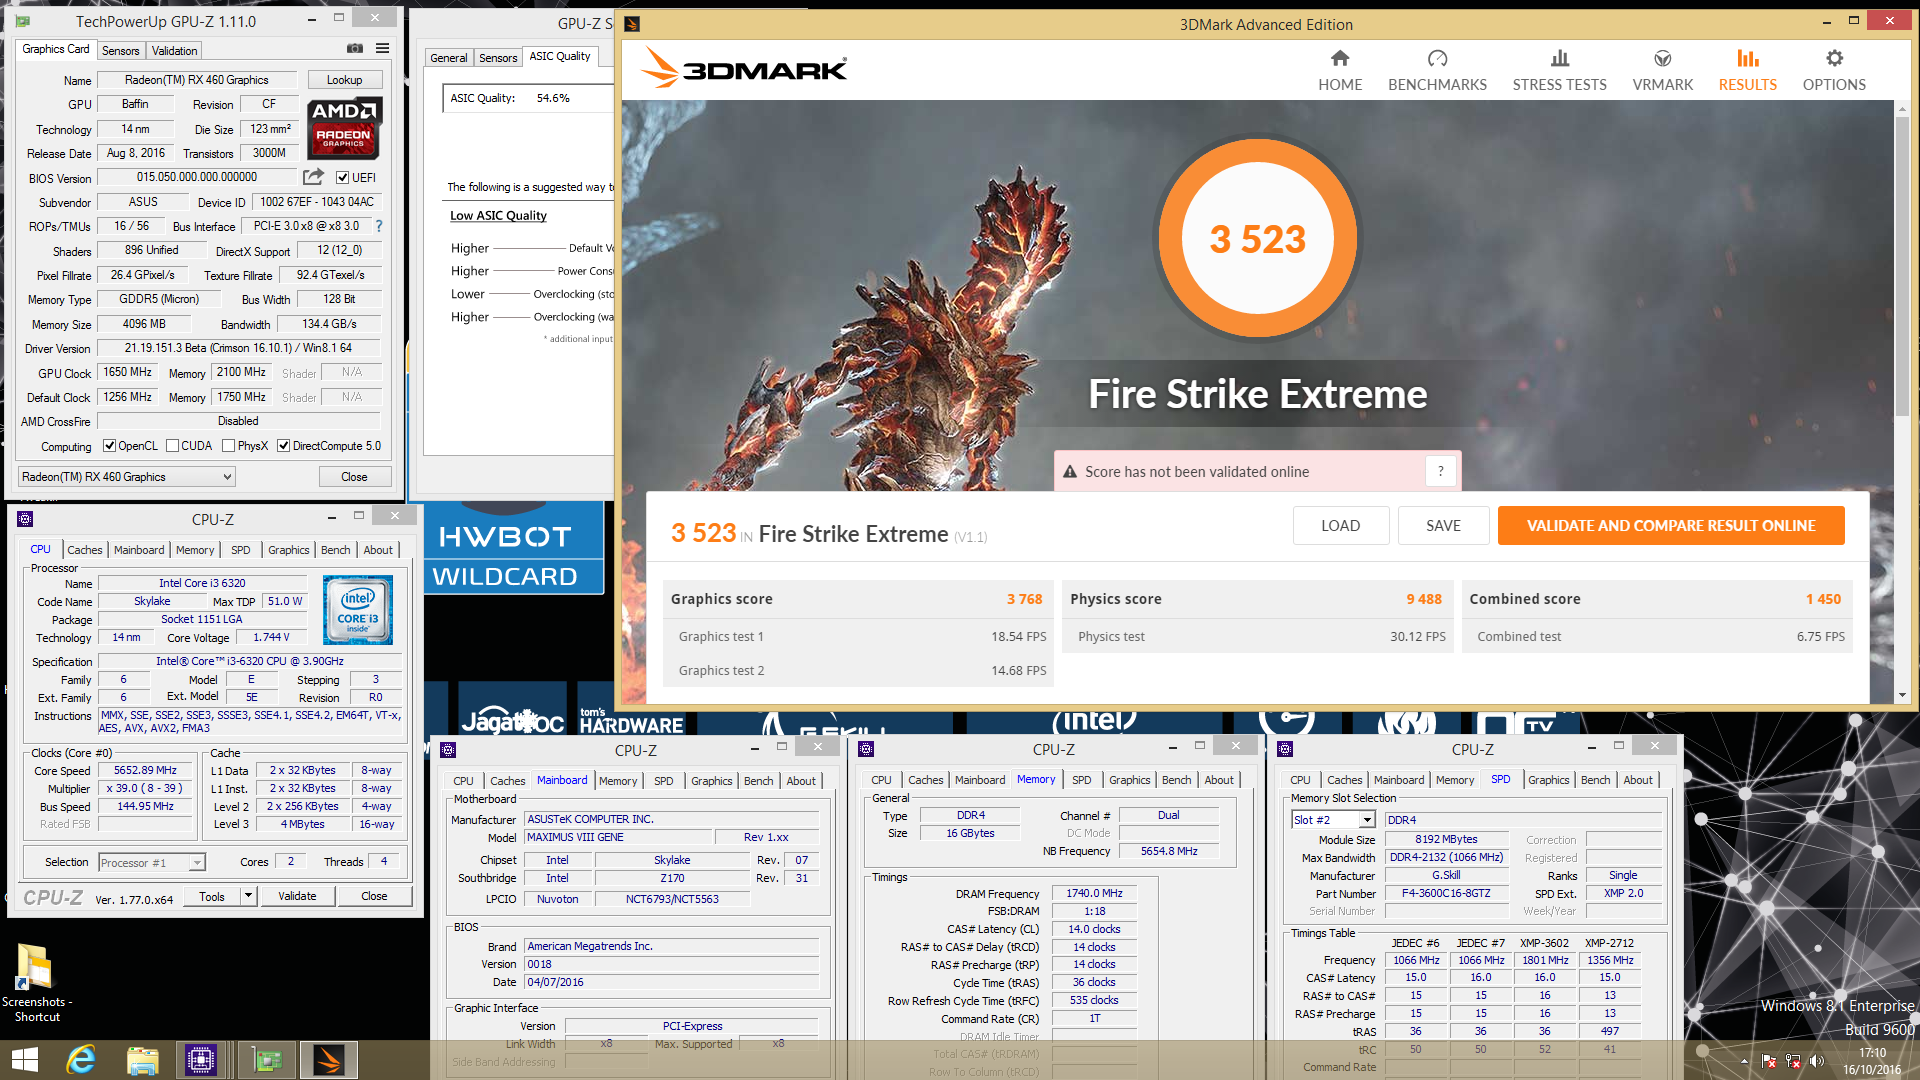Click the Intel Core i3 badge in CPU-Z
The height and width of the screenshot is (1080, 1920).
click(x=358, y=610)
